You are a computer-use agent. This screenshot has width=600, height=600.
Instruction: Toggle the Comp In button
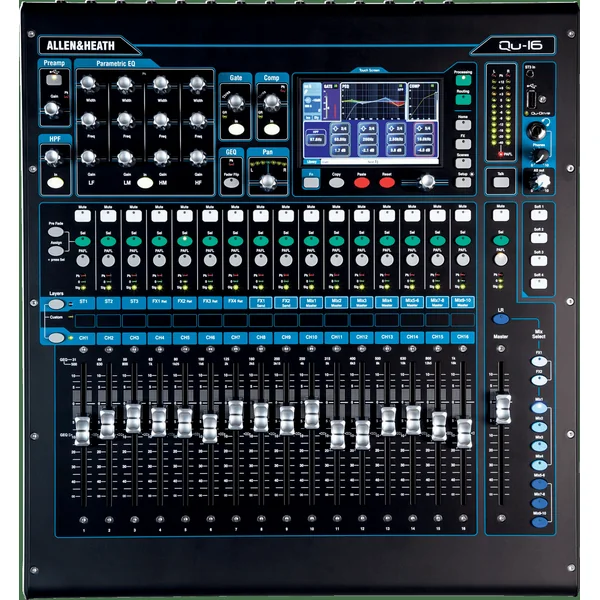coord(272,129)
